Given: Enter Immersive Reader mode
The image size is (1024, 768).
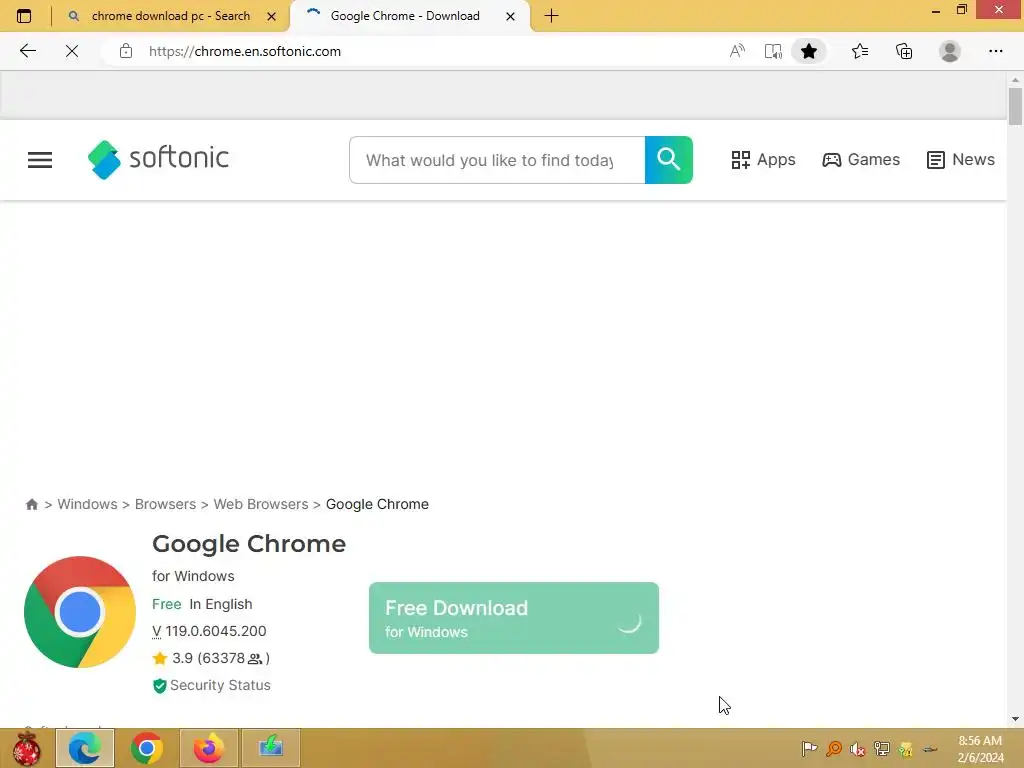Looking at the screenshot, I should [773, 51].
